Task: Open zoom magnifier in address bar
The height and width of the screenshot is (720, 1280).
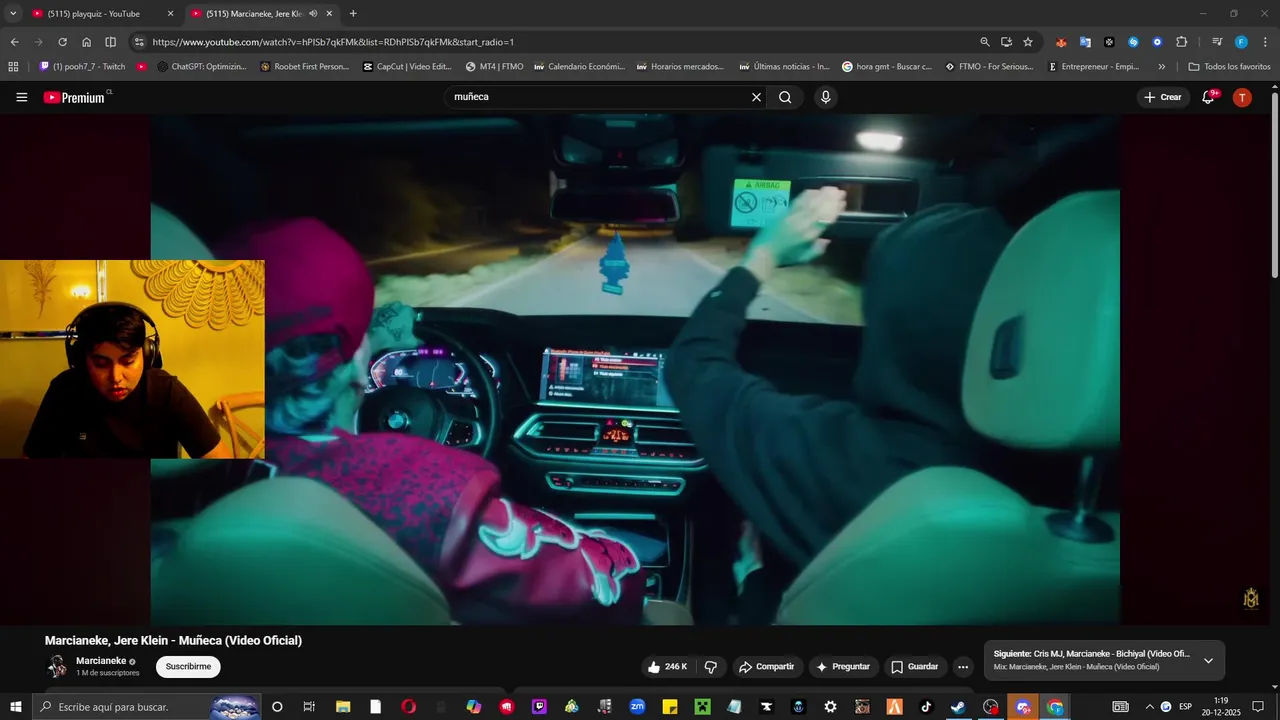Action: click(985, 42)
